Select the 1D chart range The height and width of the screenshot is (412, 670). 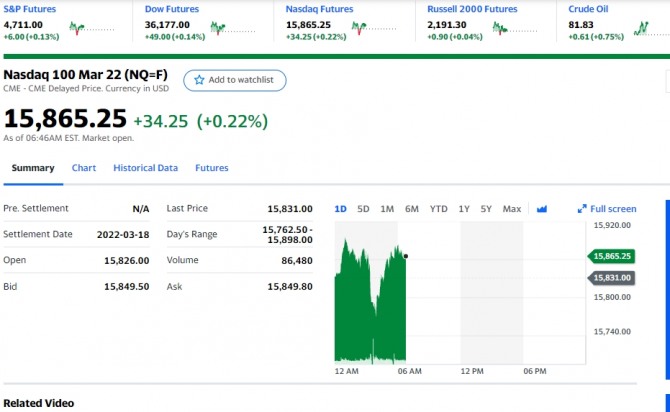coord(340,209)
